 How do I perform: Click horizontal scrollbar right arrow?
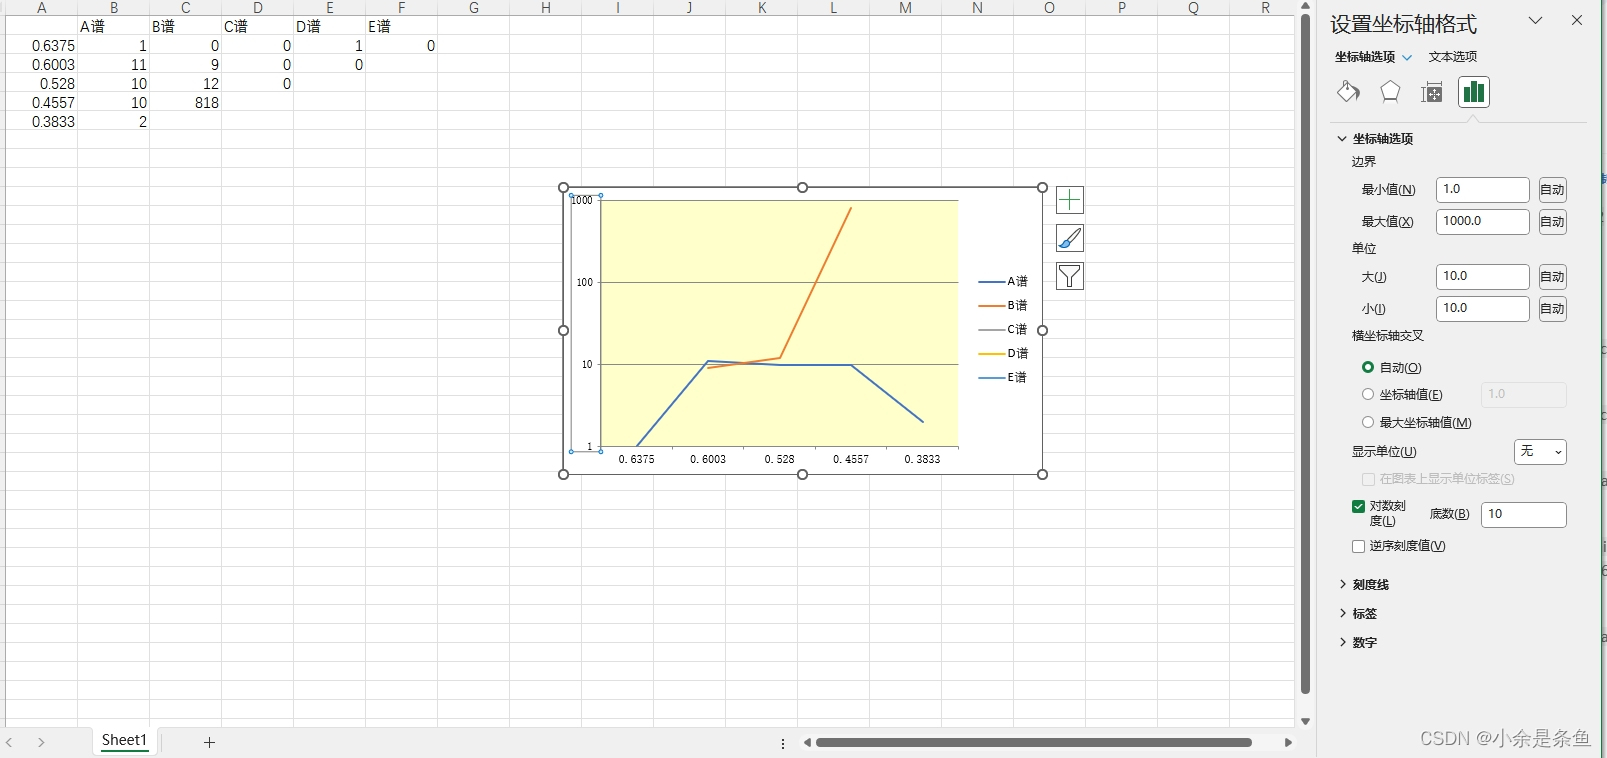[1288, 742]
